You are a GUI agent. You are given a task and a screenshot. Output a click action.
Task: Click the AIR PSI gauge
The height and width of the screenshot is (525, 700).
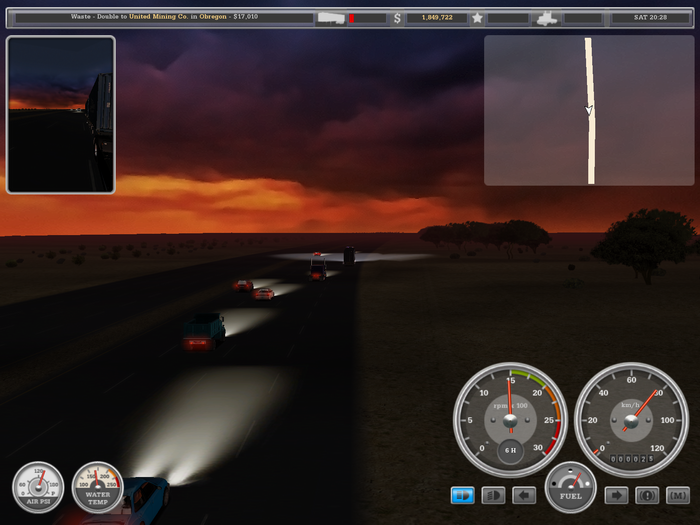(38, 487)
